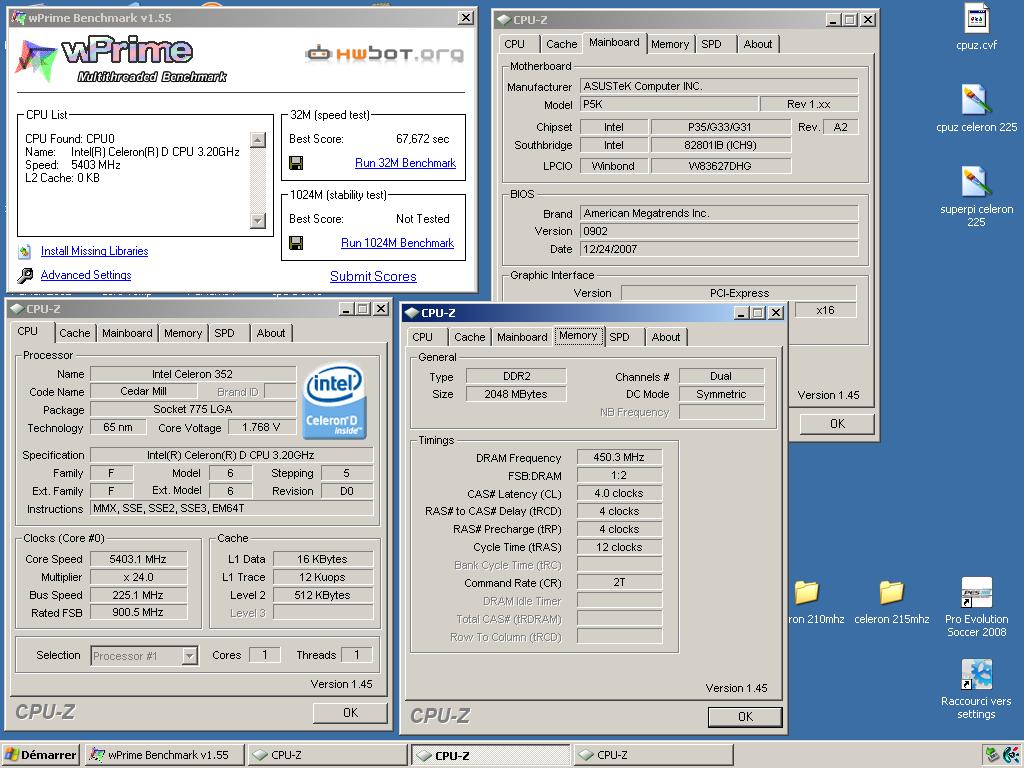This screenshot has width=1024, height=768.
Task: Open SPD tab in CPU-Z CPU window
Action: click(x=224, y=333)
